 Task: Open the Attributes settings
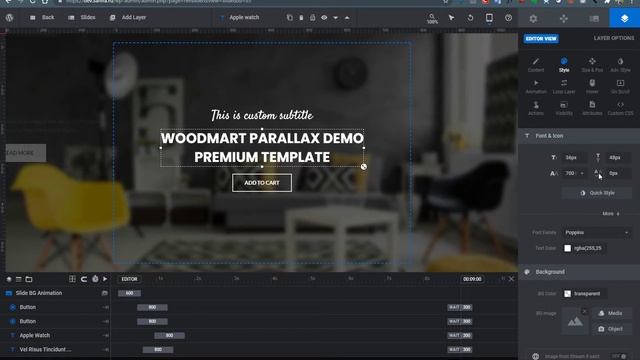point(592,108)
